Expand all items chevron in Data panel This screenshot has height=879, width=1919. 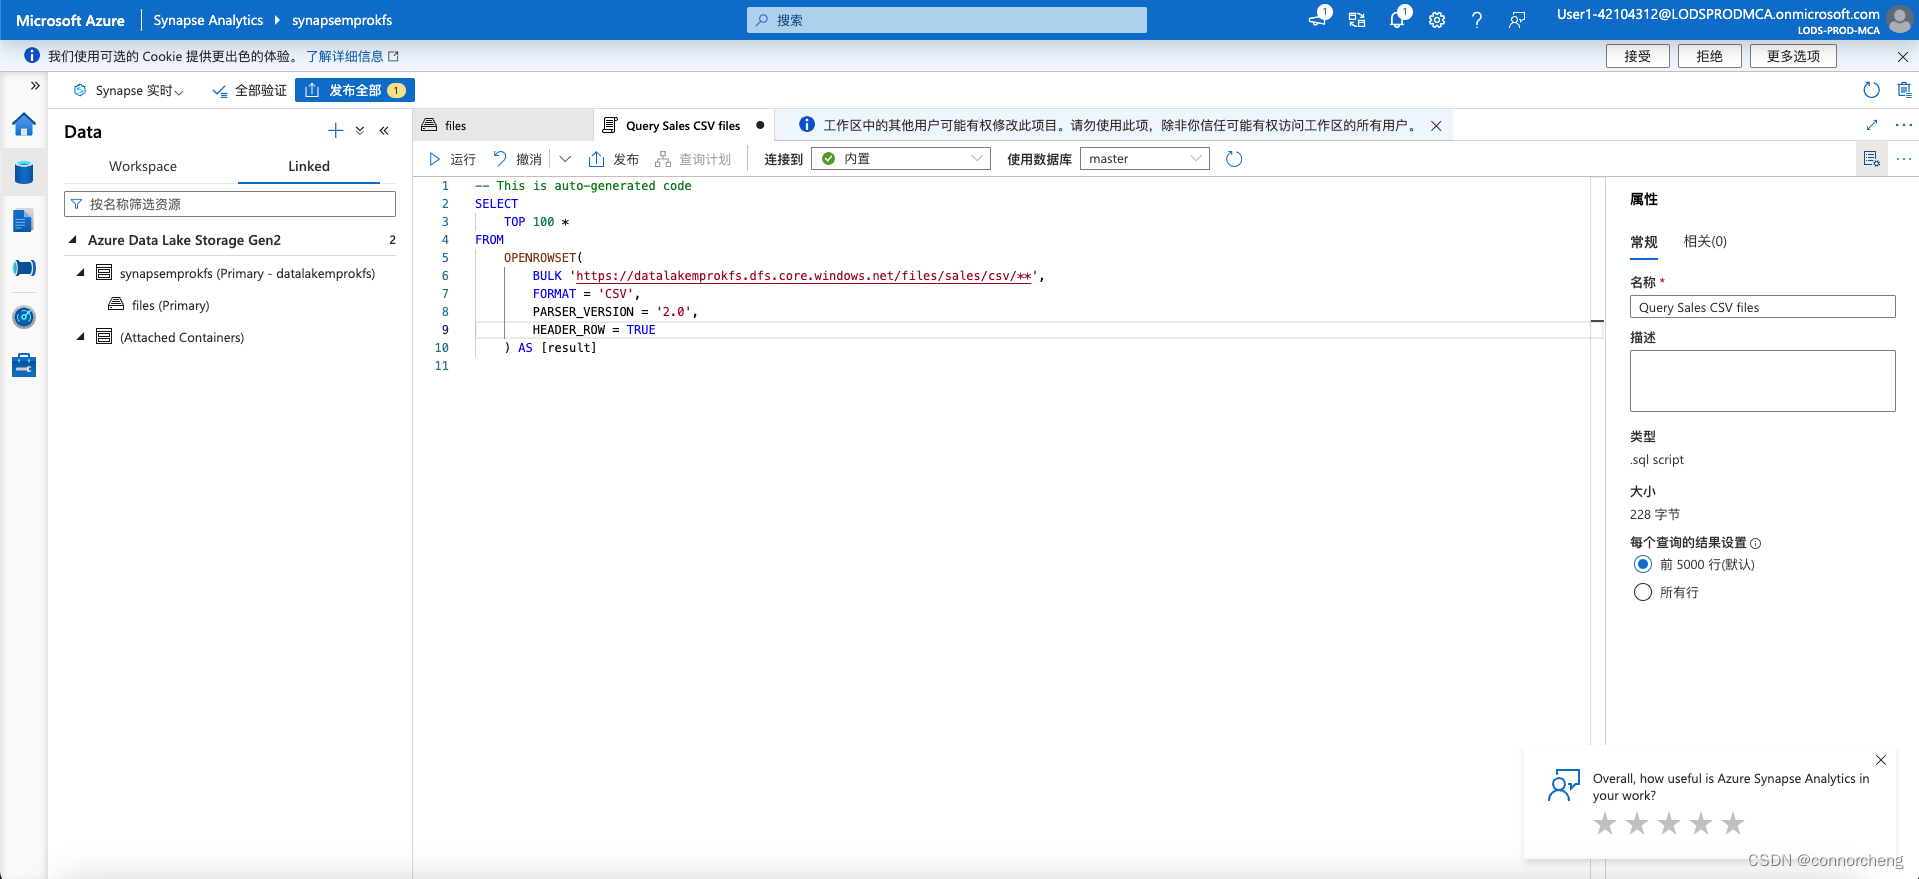(x=360, y=131)
